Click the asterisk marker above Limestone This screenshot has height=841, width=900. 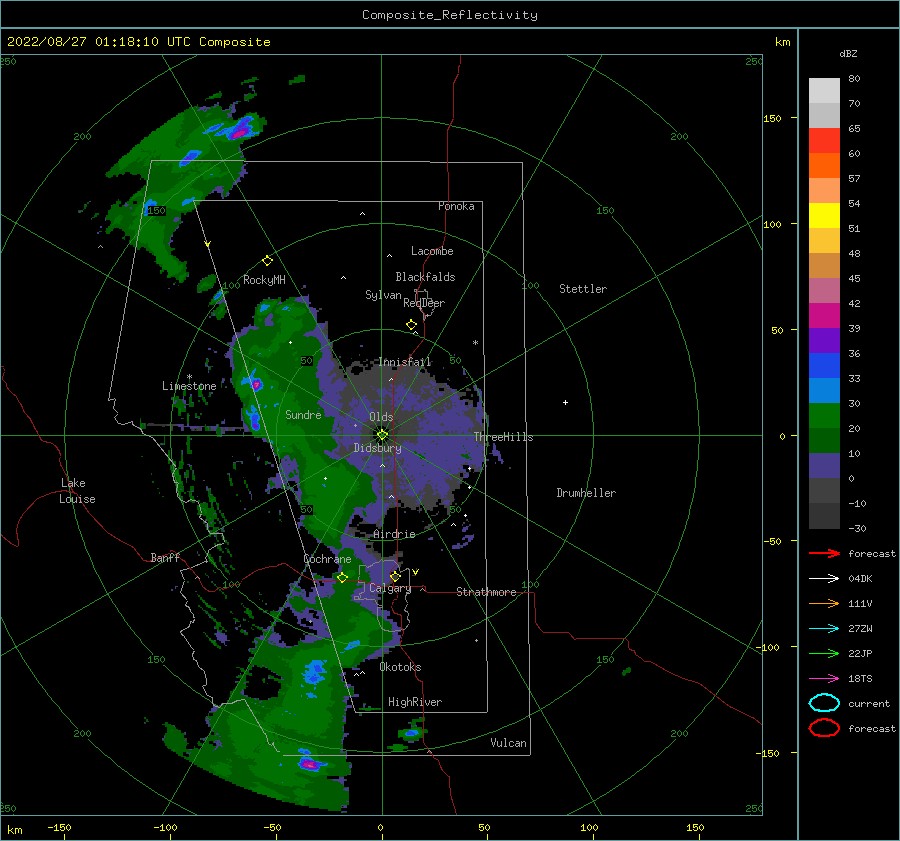pos(189,377)
